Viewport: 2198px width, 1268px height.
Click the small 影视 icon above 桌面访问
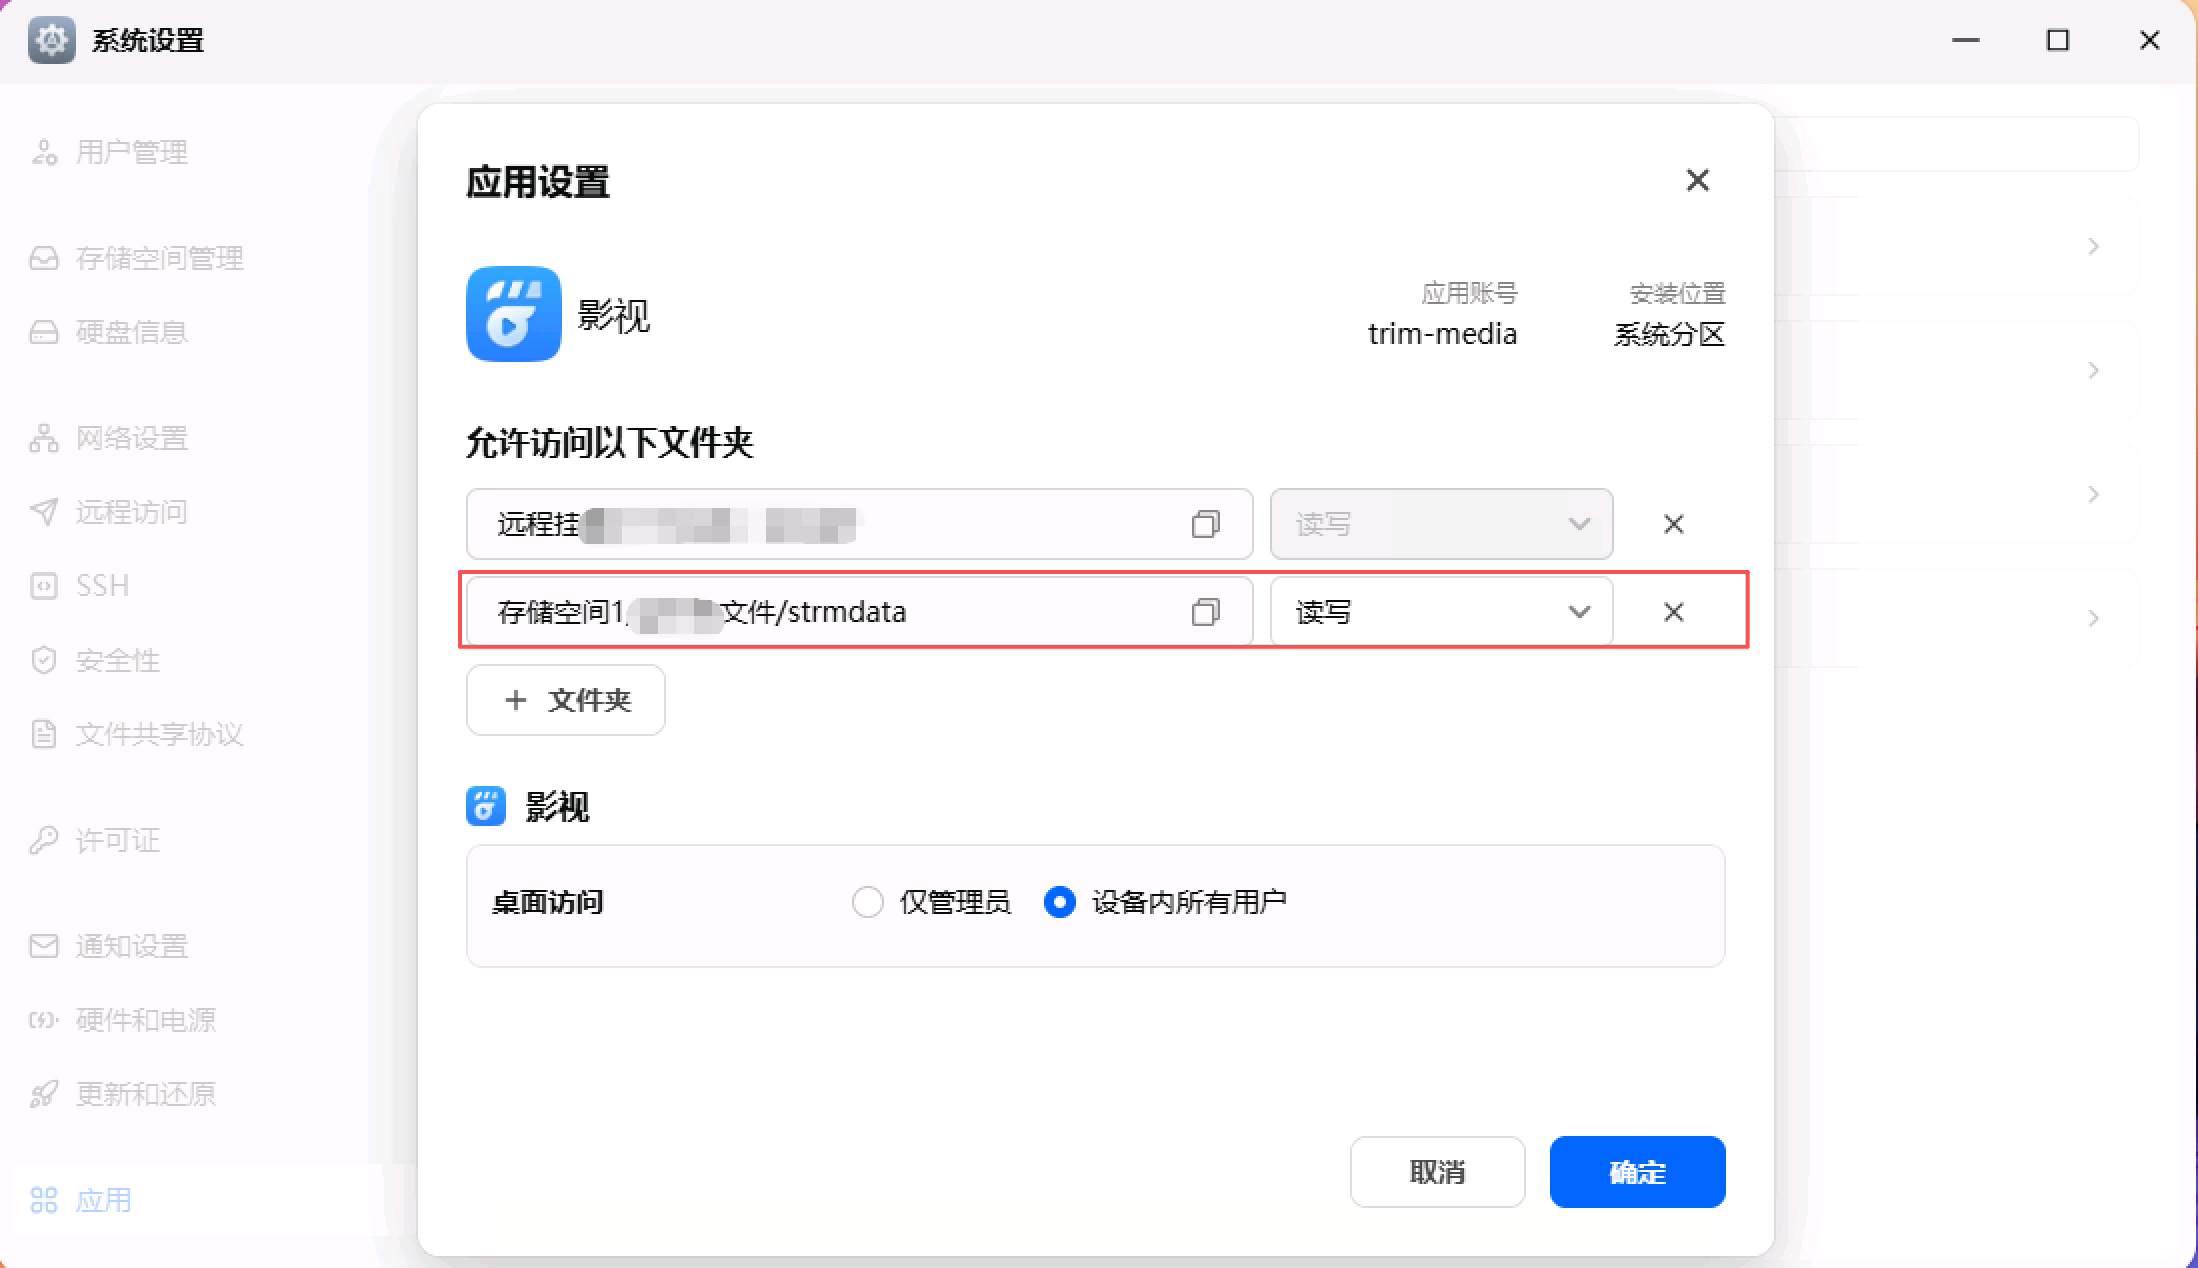(x=486, y=806)
